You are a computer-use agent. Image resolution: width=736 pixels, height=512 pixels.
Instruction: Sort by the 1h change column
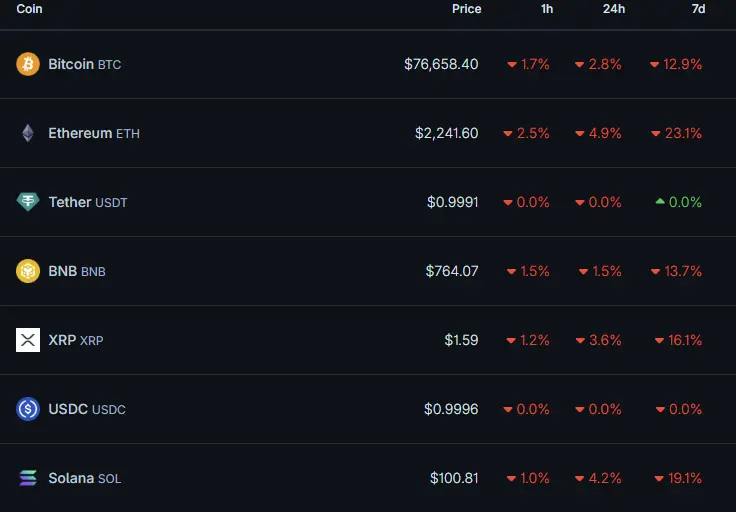547,9
